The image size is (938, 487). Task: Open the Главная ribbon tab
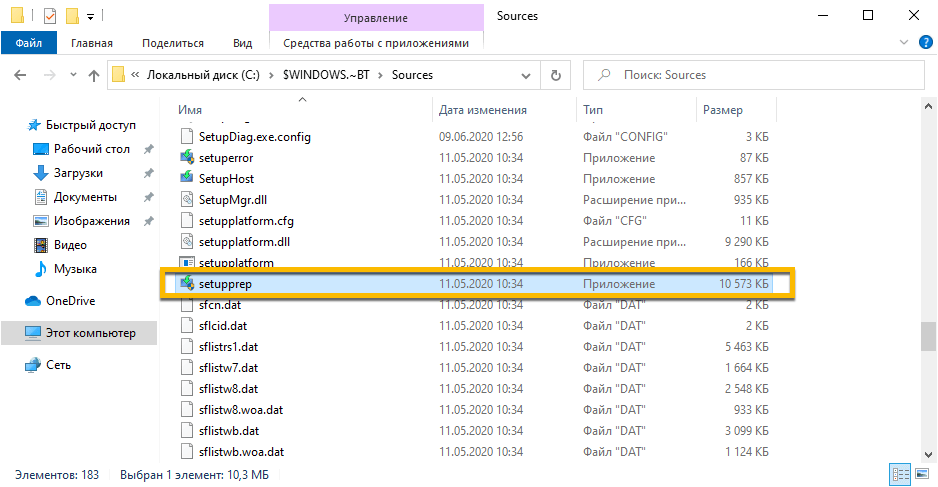point(92,43)
